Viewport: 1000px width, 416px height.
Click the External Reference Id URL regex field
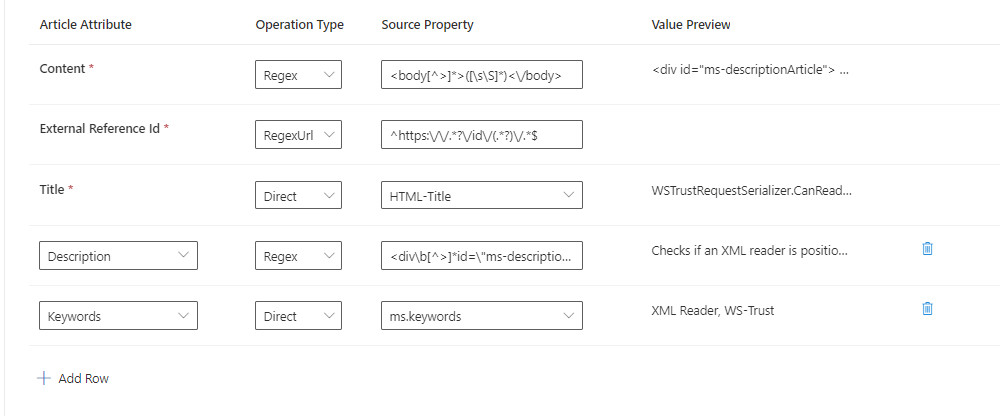tap(481, 135)
